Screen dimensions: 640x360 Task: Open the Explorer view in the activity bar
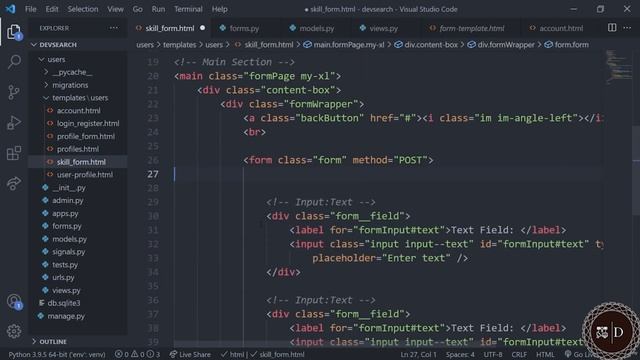pyautogui.click(x=14, y=32)
